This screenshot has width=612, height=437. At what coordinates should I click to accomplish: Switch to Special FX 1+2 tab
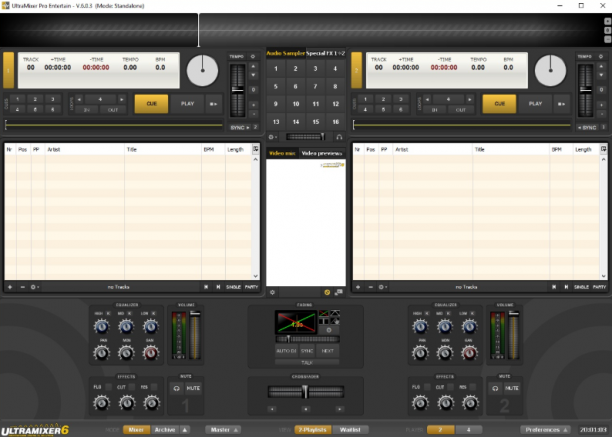pyautogui.click(x=326, y=53)
